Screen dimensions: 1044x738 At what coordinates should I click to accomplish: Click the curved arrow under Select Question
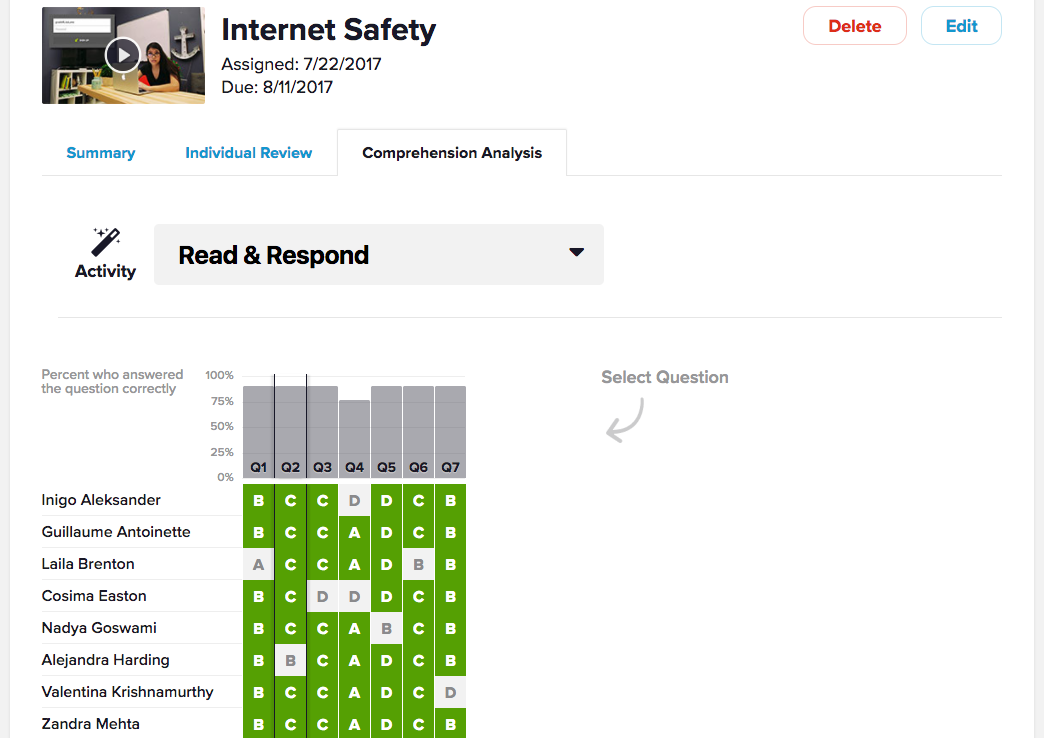tap(624, 420)
